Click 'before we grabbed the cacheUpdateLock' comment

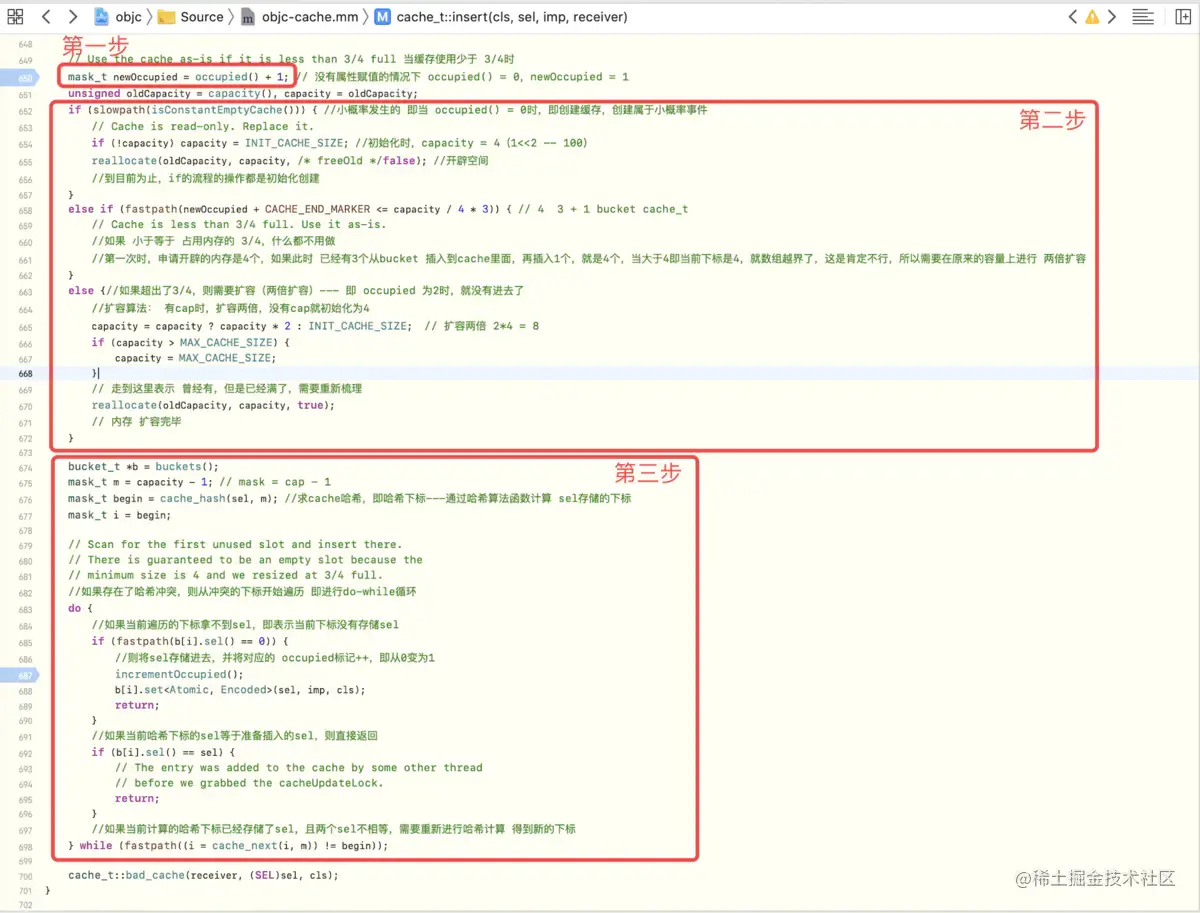coord(249,784)
